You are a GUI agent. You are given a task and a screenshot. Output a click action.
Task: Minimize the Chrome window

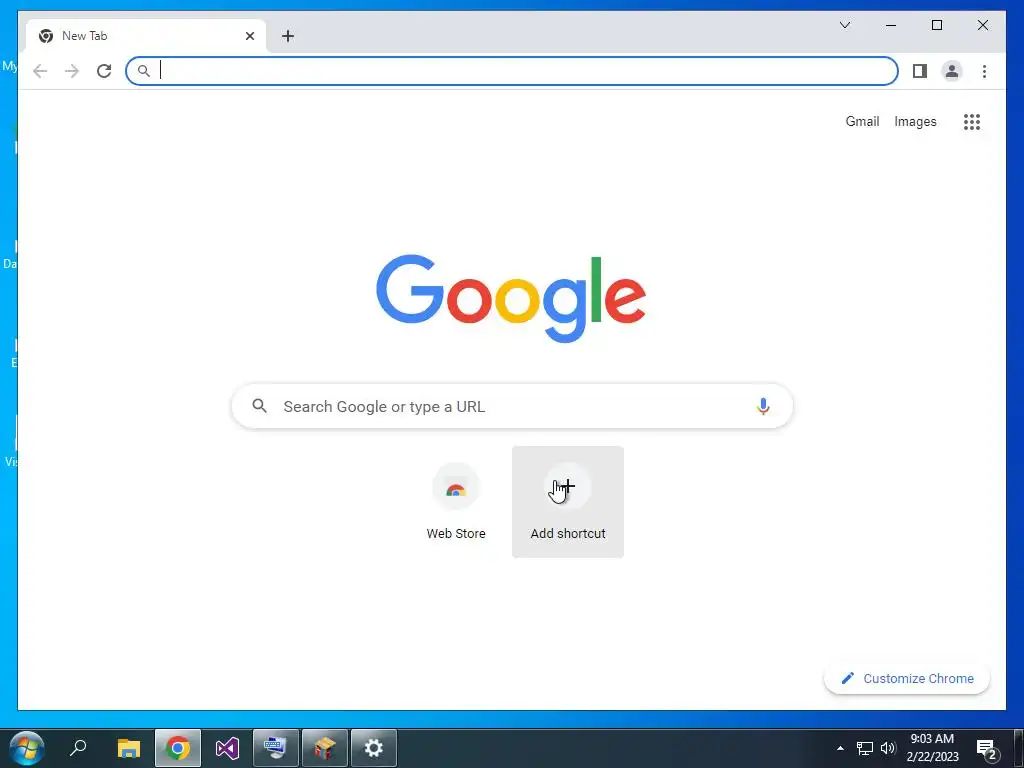[x=891, y=25]
